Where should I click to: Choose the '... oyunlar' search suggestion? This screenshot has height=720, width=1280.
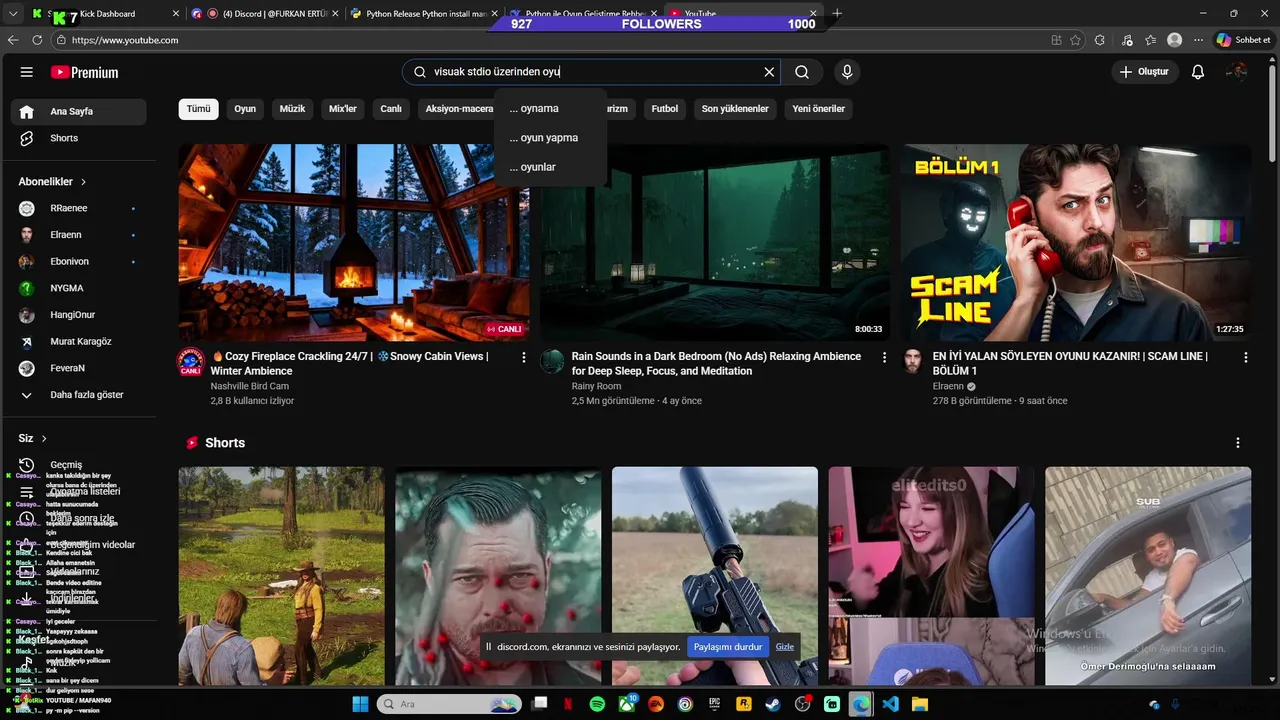[x=550, y=167]
